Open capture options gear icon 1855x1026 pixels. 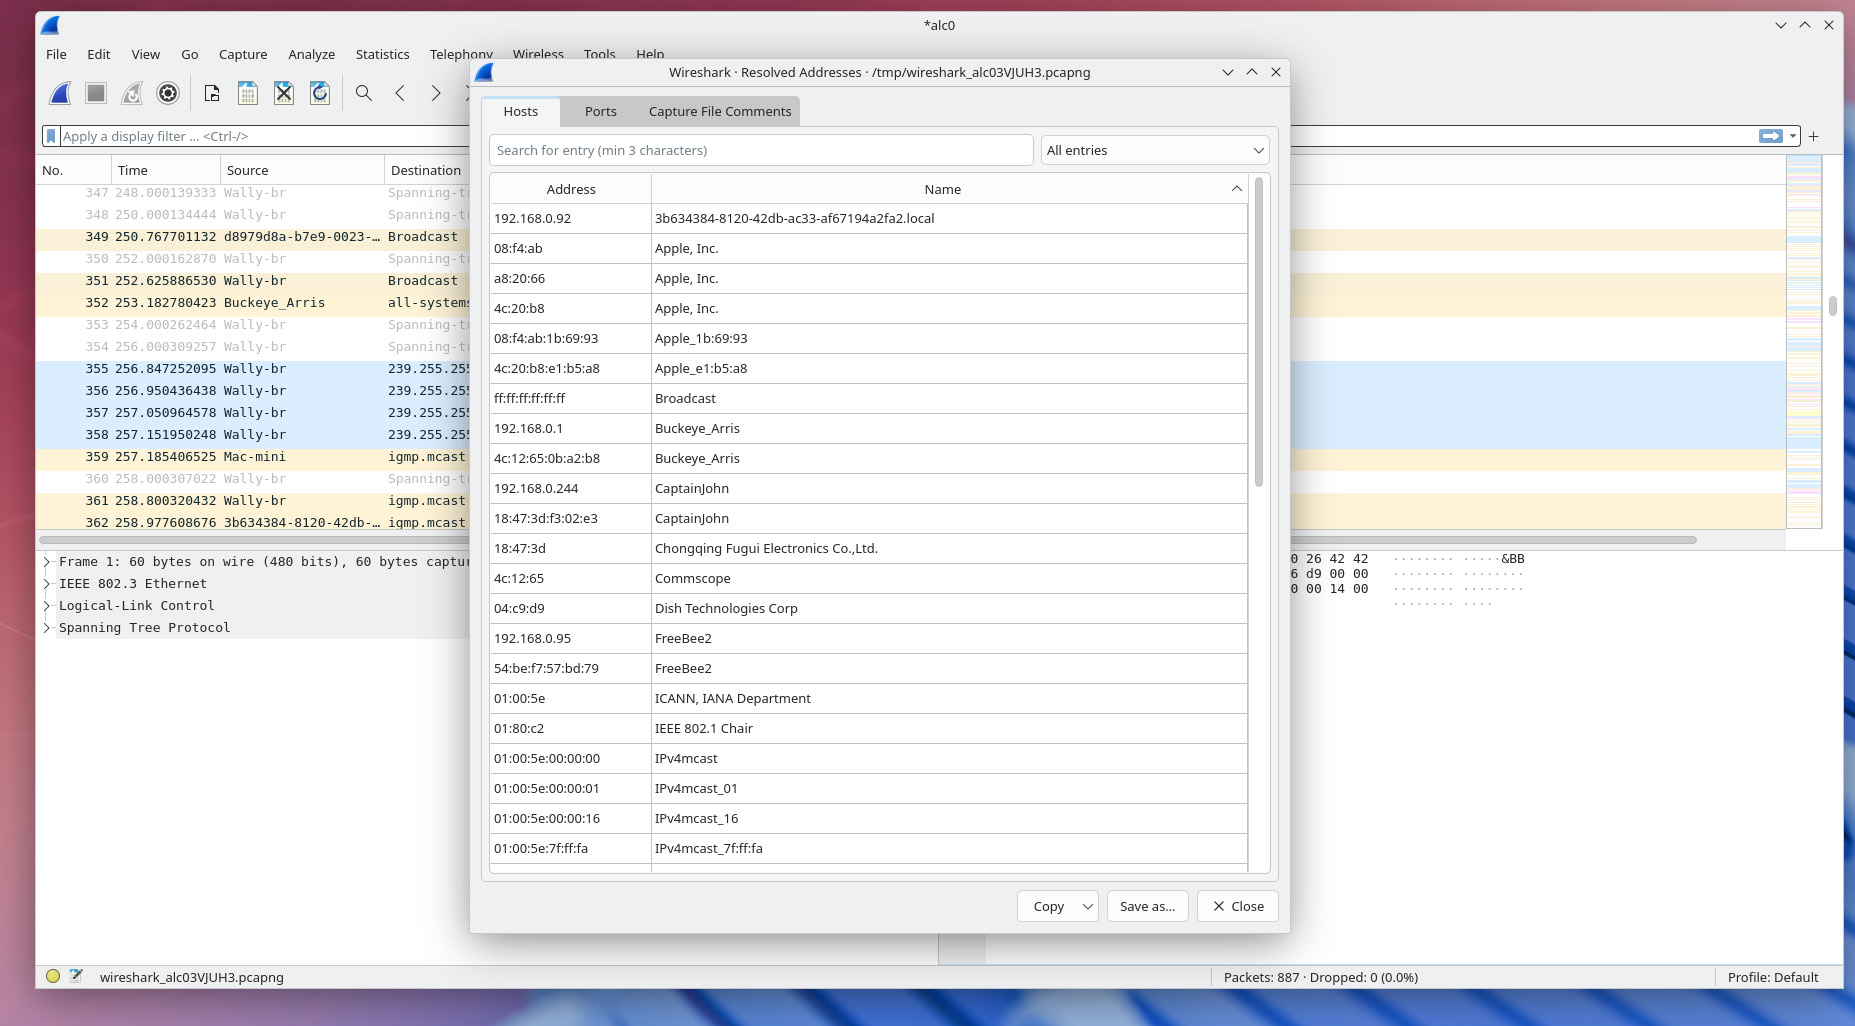[x=168, y=93]
